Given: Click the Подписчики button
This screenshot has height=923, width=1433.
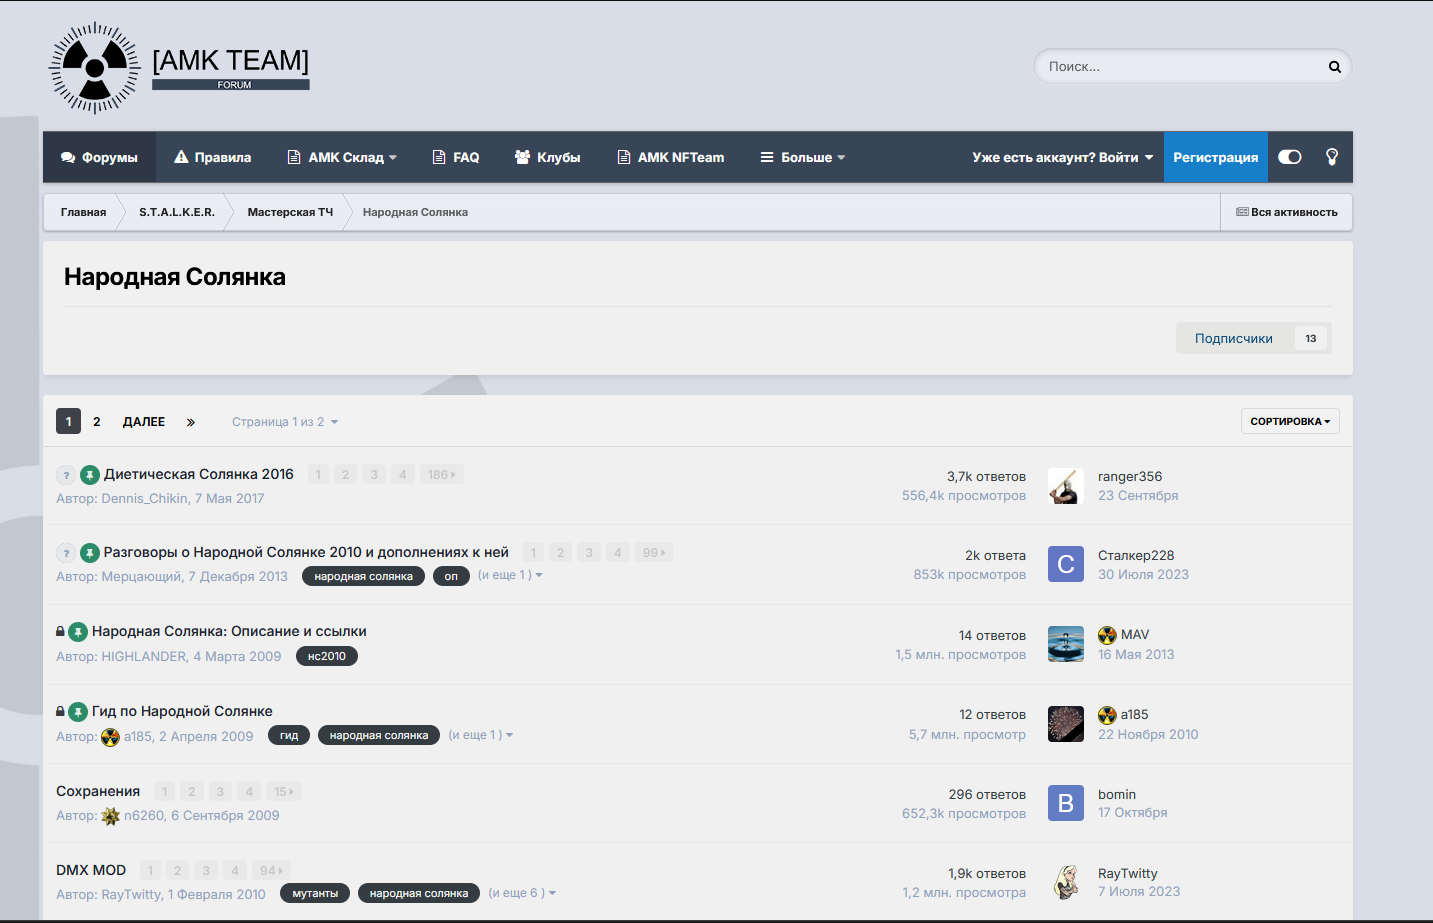Looking at the screenshot, I should click(1234, 338).
